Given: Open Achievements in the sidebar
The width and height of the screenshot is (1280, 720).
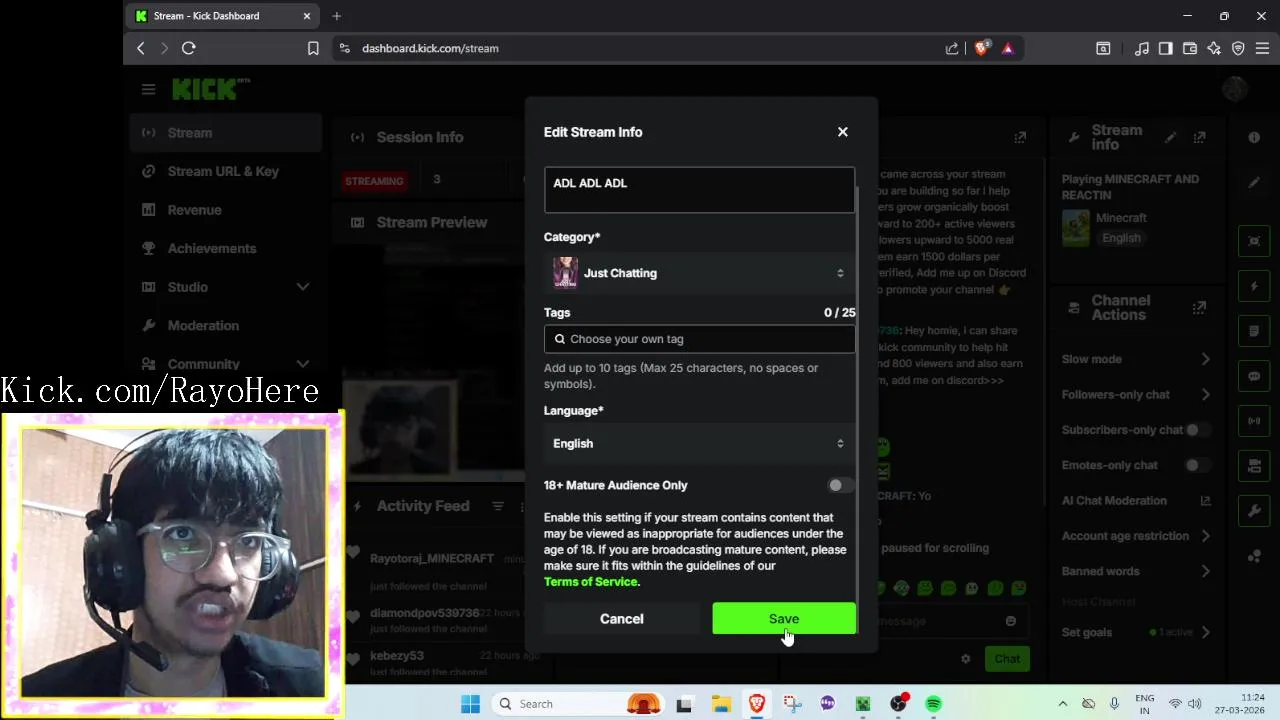Looking at the screenshot, I should point(225,248).
